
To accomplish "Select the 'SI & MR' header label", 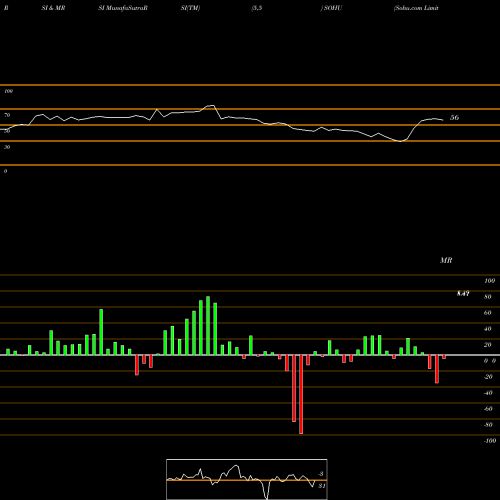I will point(53,8).
